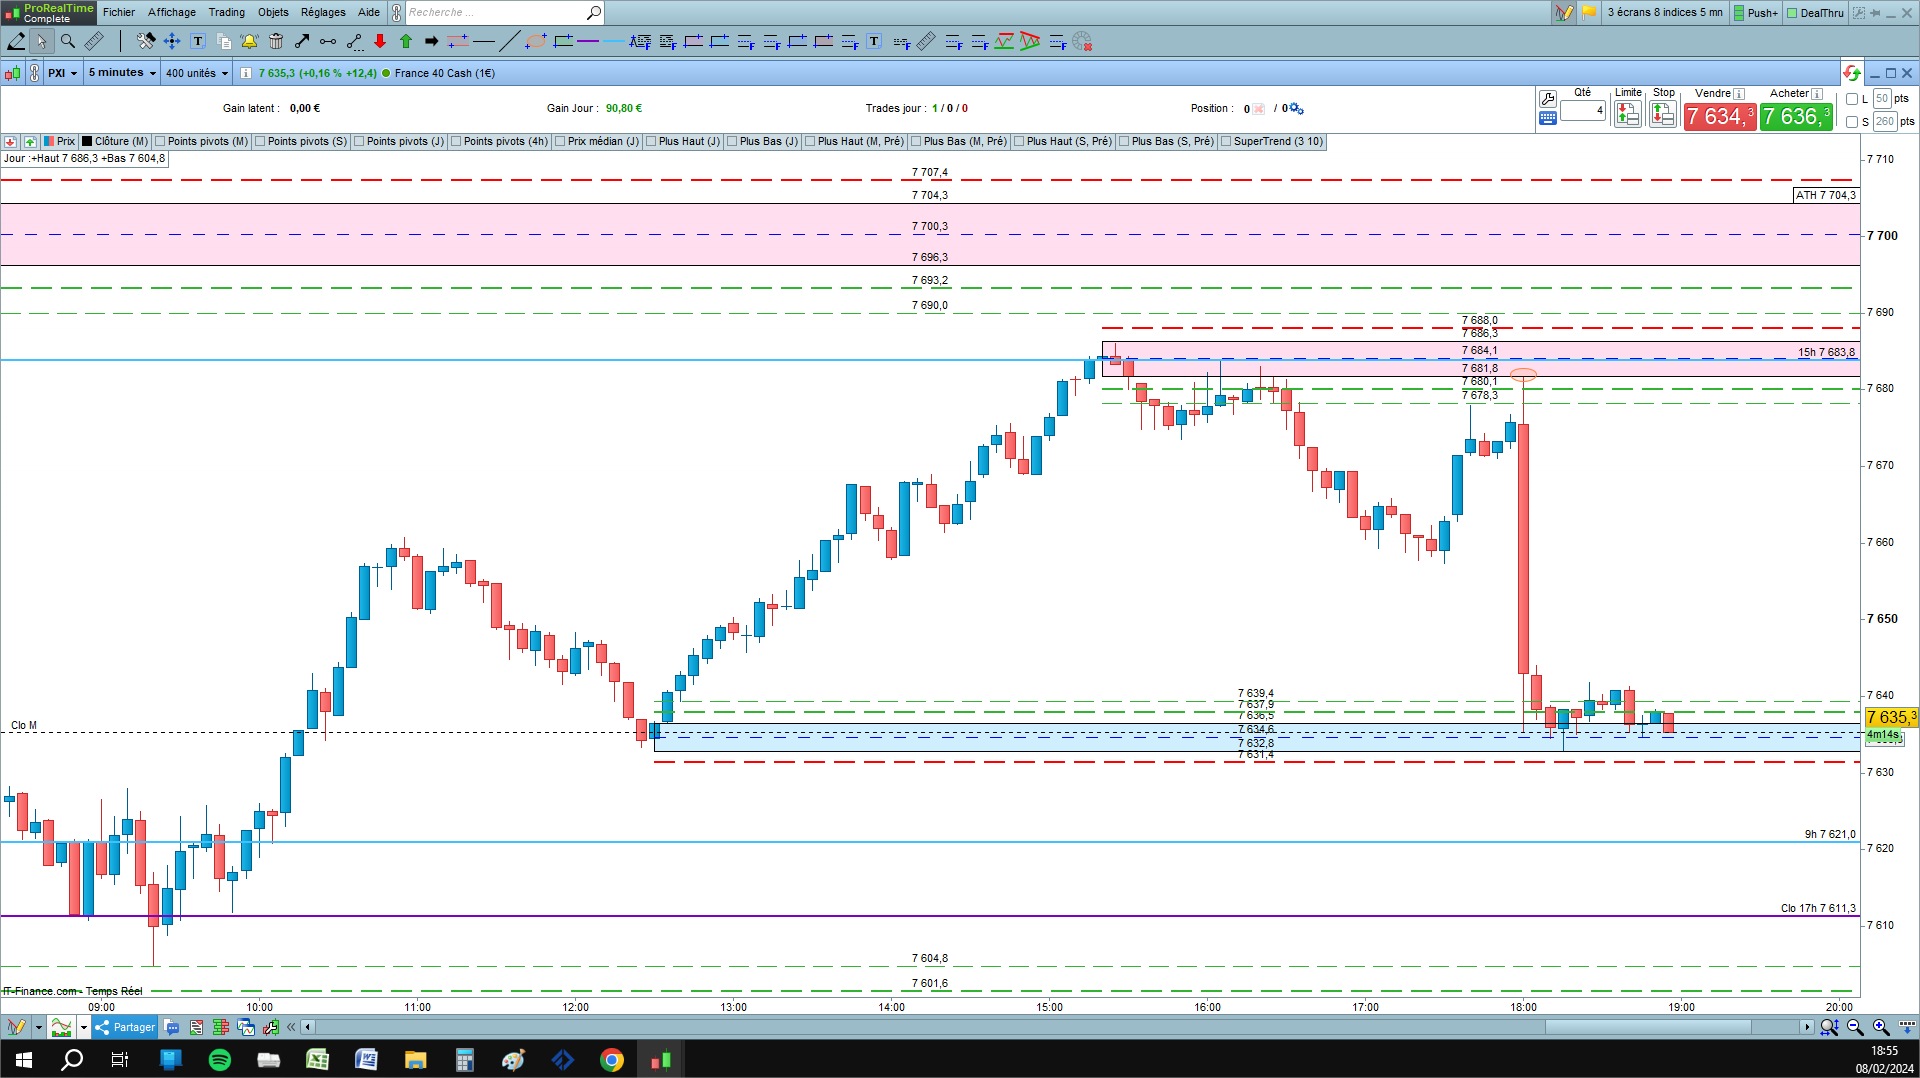Open info icon next to Acheter
This screenshot has width=1920, height=1078.
tap(1817, 94)
